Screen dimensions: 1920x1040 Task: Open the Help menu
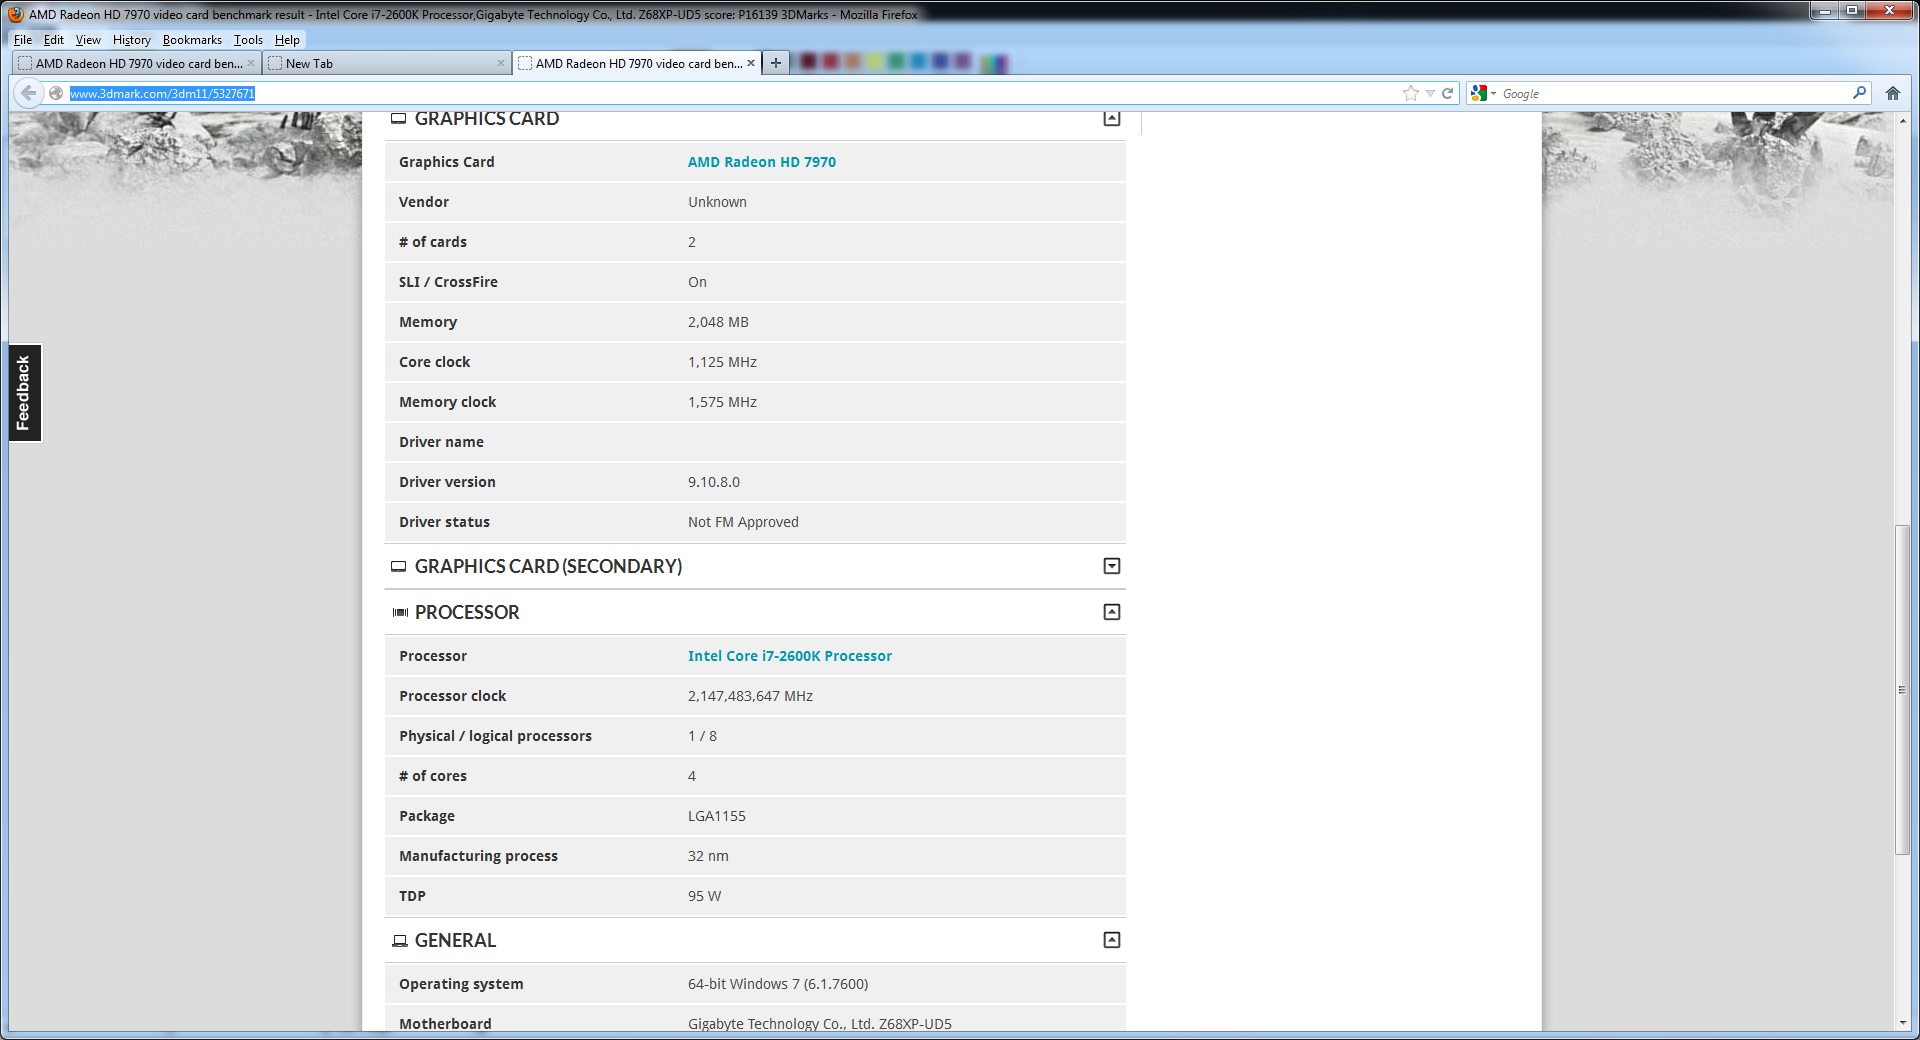[287, 40]
